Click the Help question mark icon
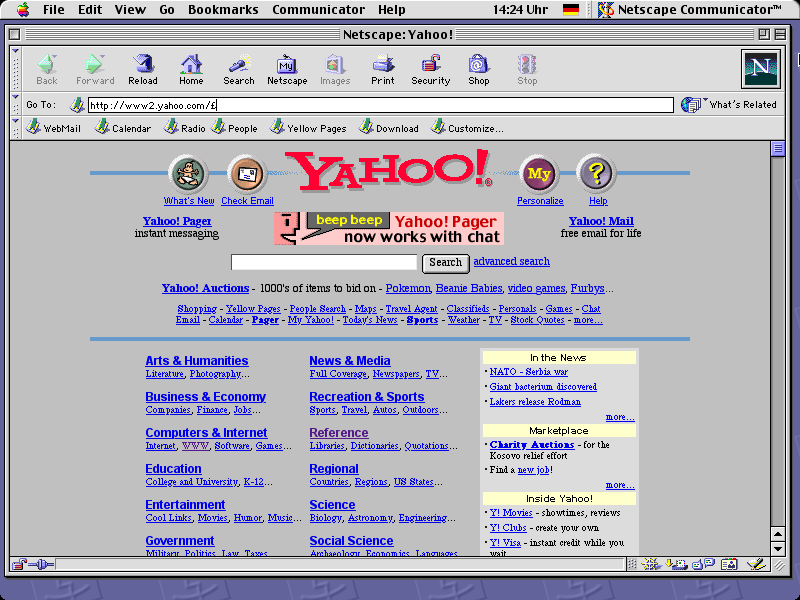Image resolution: width=800 pixels, height=600 pixels. point(596,173)
